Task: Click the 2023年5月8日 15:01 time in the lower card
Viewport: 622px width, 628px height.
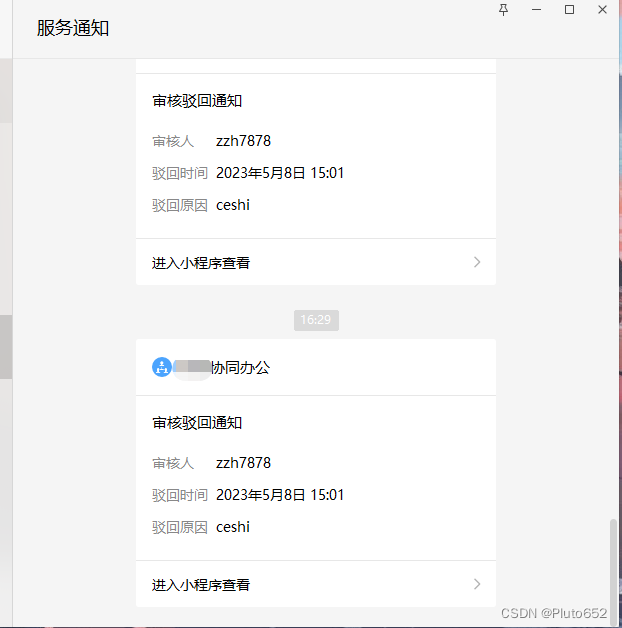Action: pos(280,495)
